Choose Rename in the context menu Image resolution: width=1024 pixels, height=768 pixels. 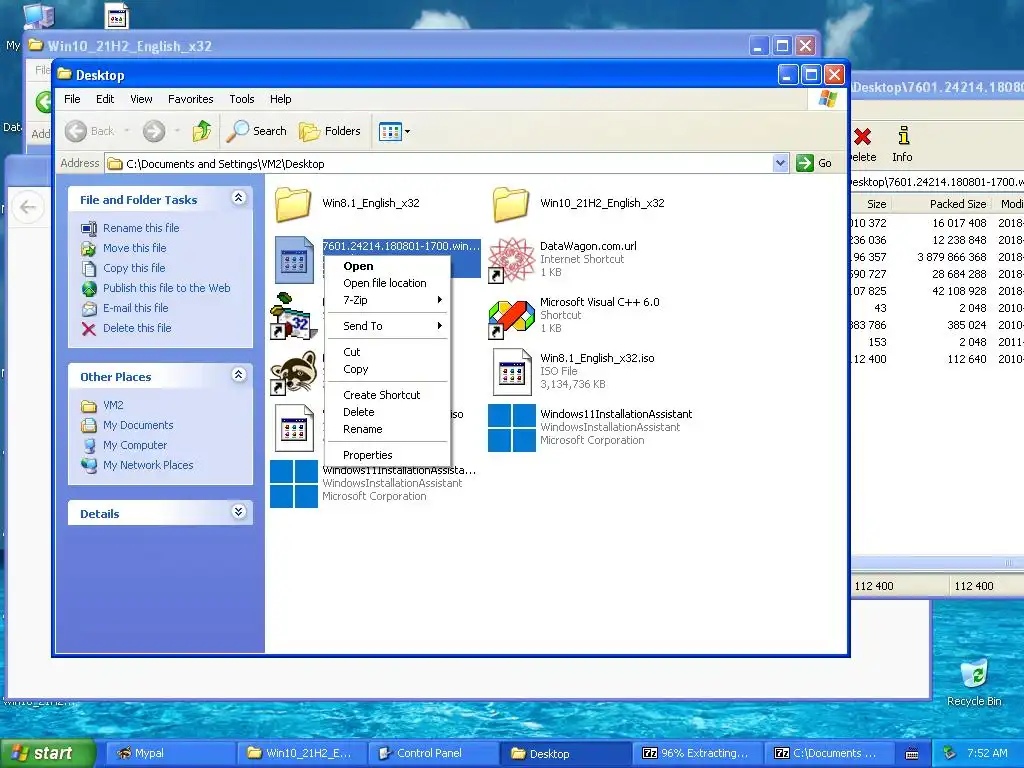tap(387, 429)
